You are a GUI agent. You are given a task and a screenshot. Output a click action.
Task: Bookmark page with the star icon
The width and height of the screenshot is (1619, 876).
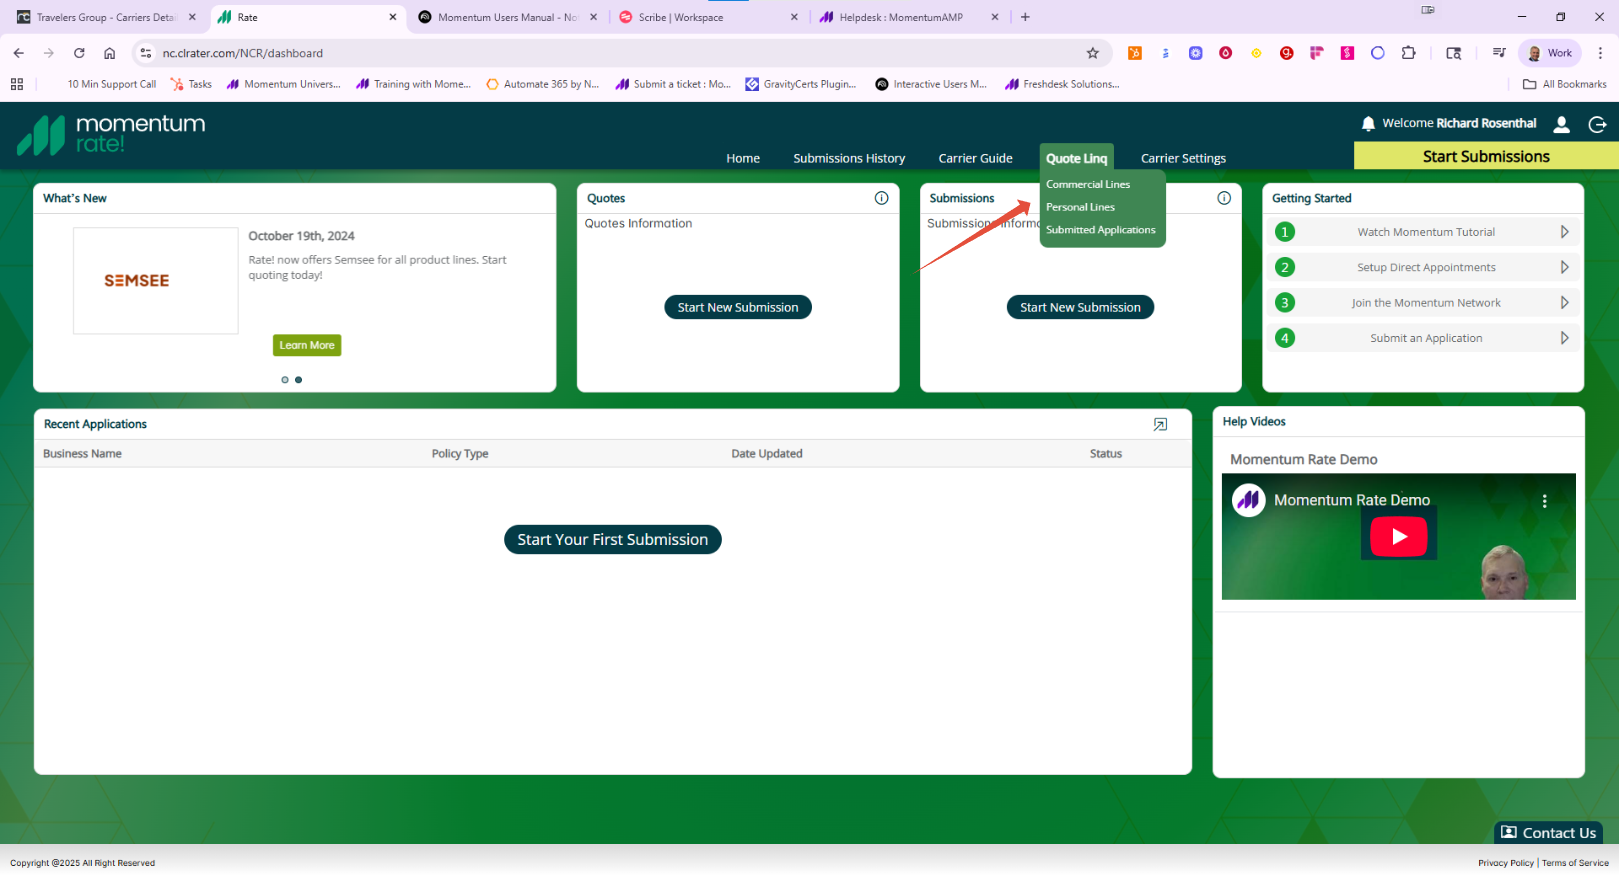point(1093,53)
